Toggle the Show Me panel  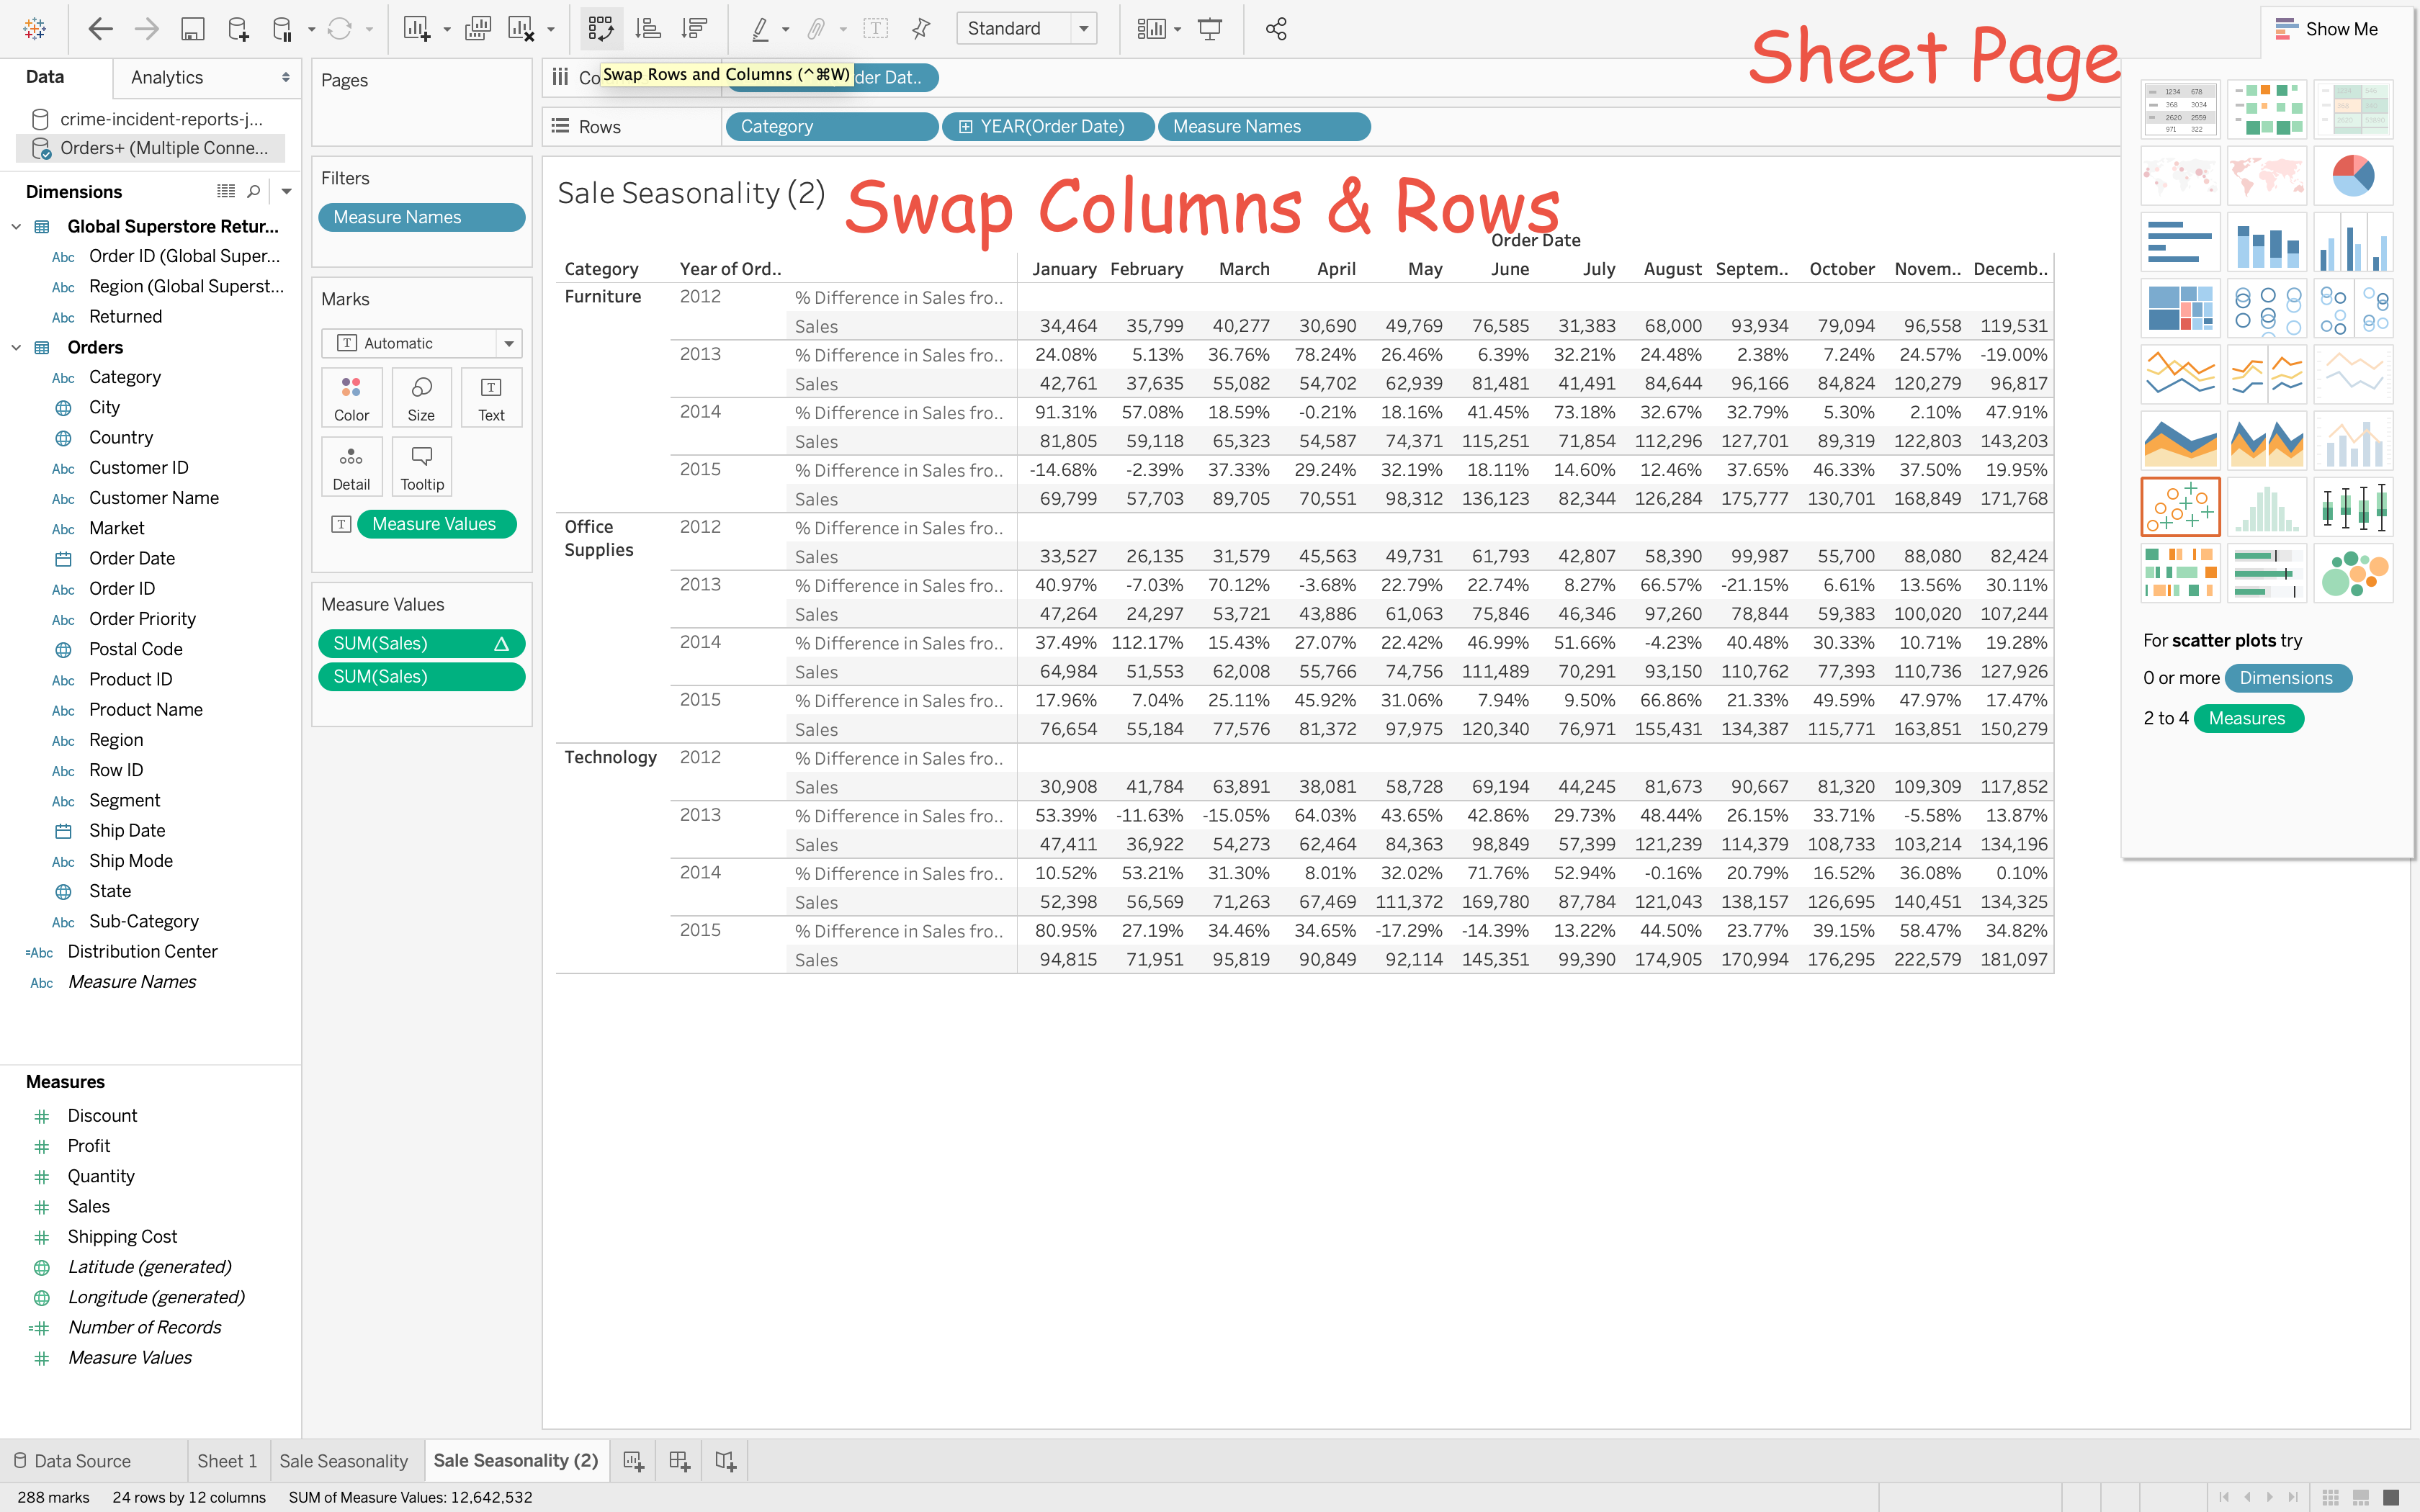pos(2326,29)
